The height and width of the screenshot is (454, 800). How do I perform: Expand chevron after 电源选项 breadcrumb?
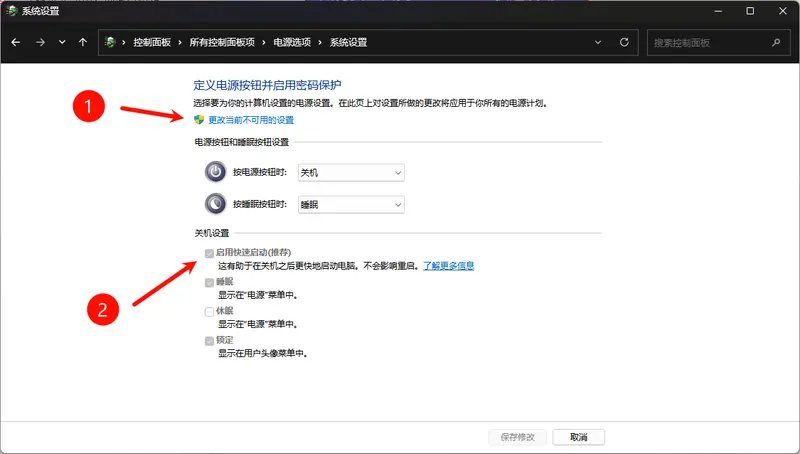(320, 42)
